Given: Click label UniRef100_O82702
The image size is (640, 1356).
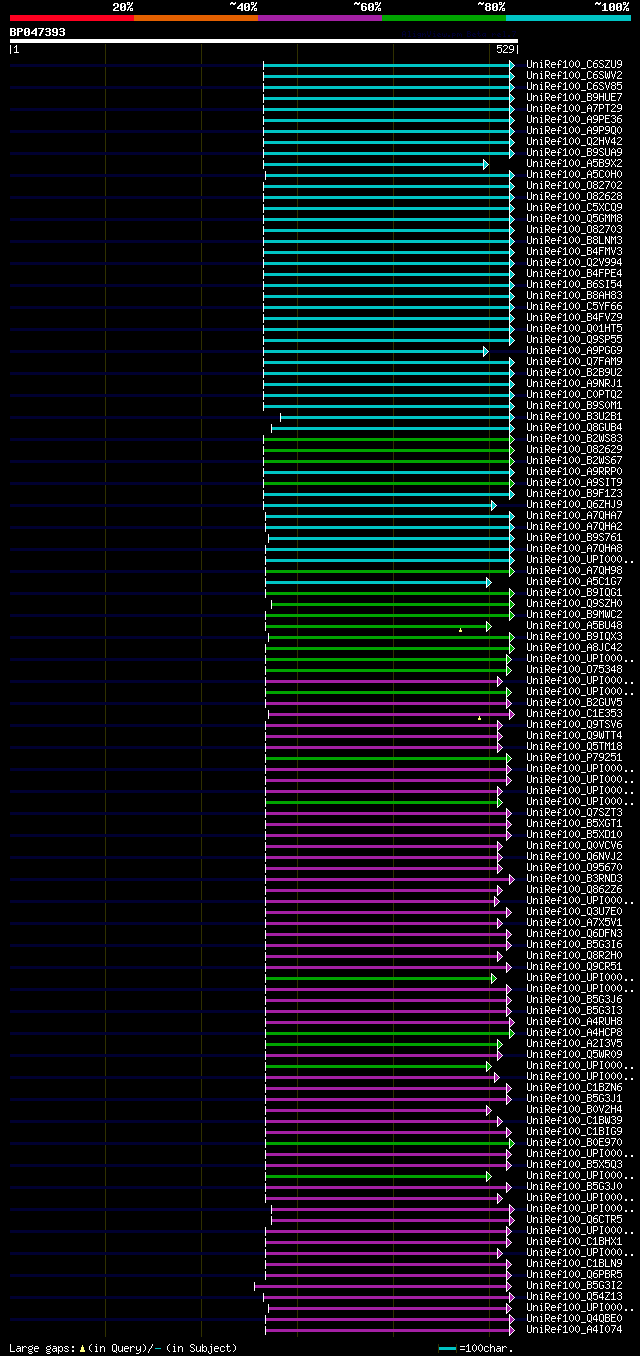Looking at the screenshot, I should point(574,185).
